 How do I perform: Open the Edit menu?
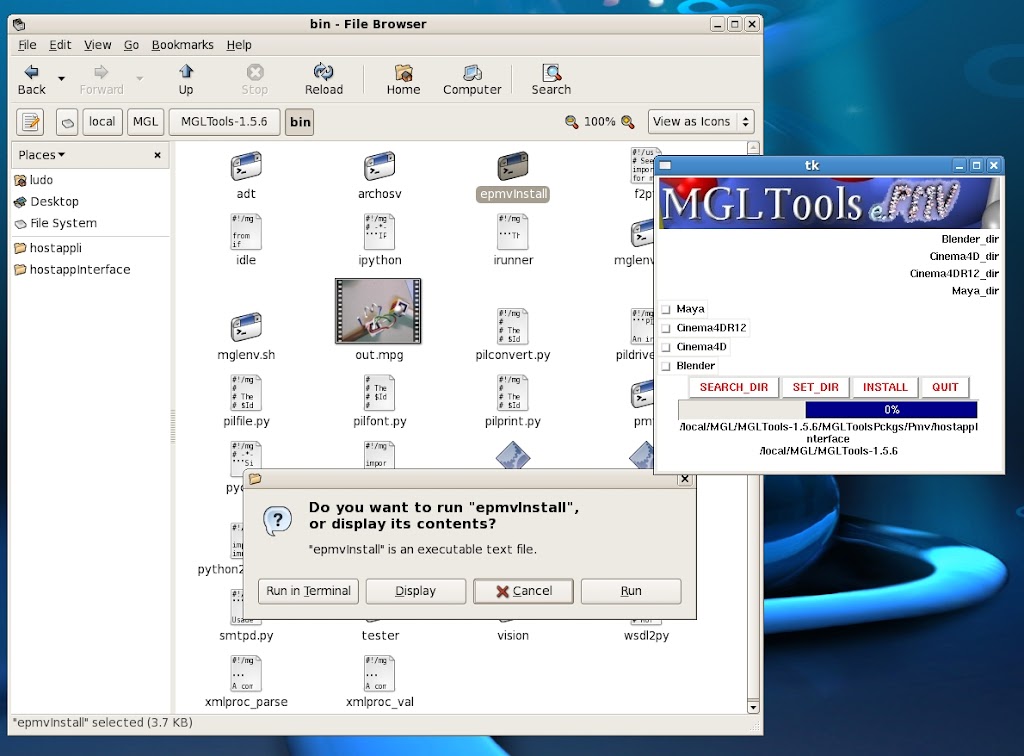[60, 45]
